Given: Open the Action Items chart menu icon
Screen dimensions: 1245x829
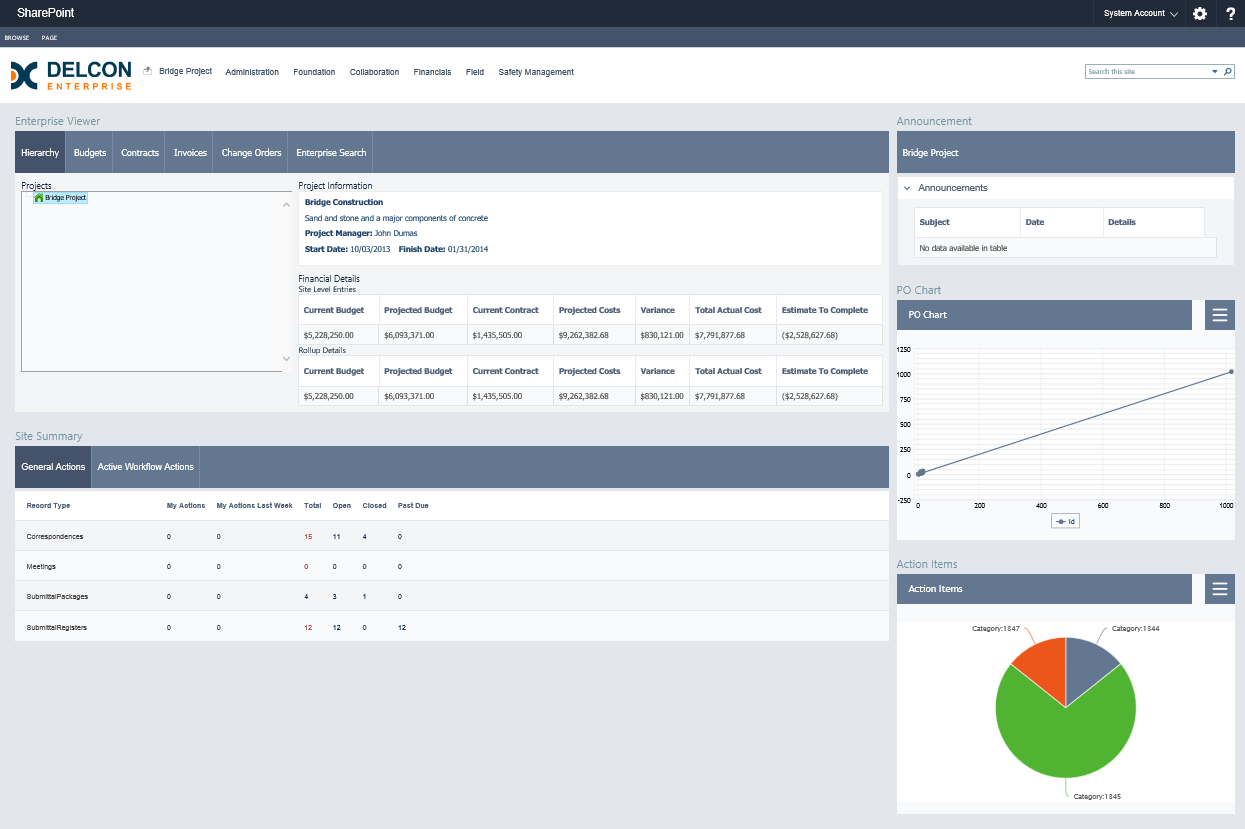Looking at the screenshot, I should point(1219,589).
